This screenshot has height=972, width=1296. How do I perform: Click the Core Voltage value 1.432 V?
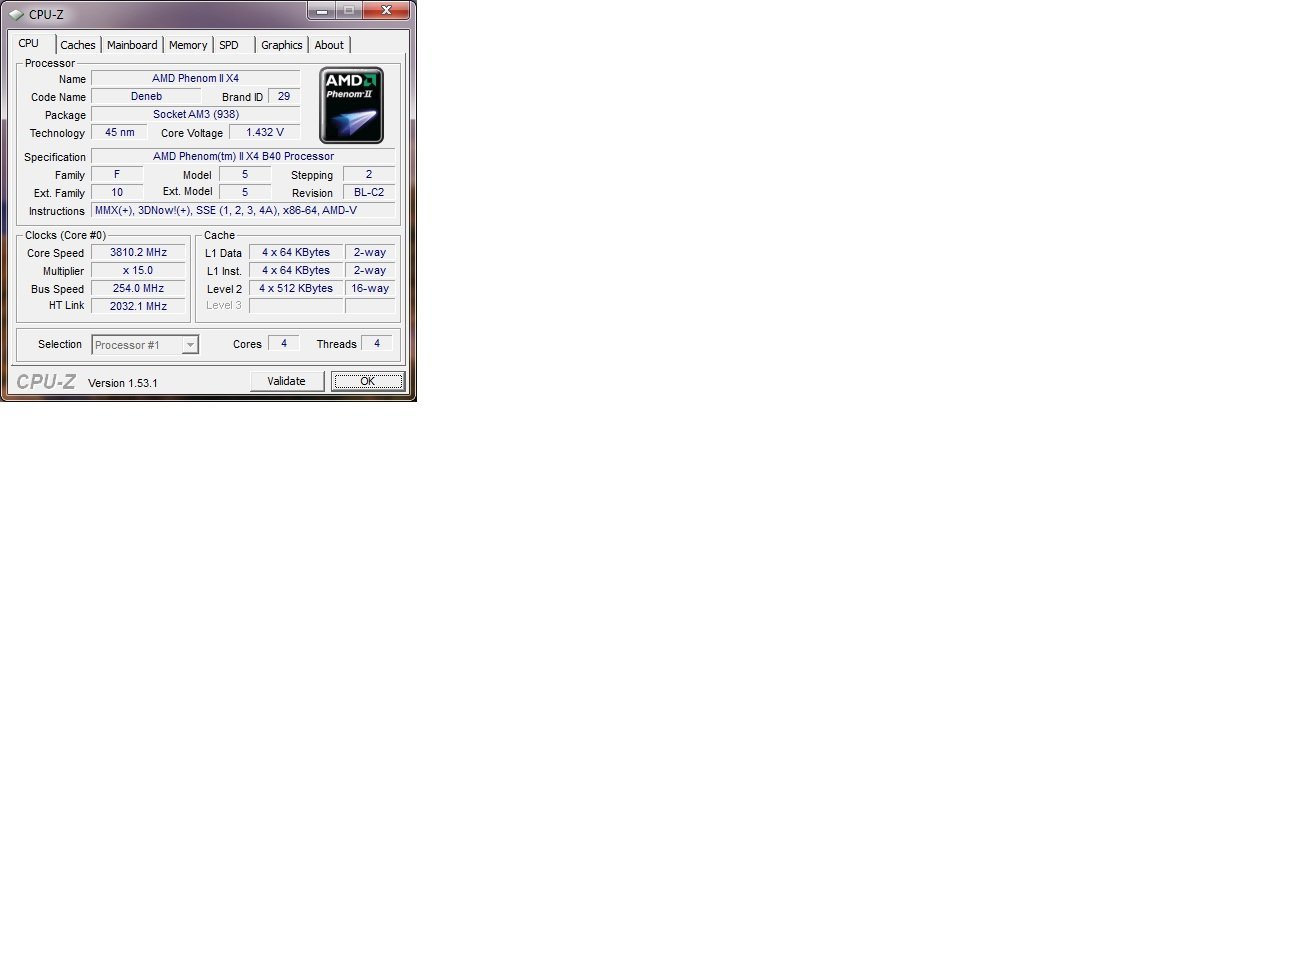[265, 133]
